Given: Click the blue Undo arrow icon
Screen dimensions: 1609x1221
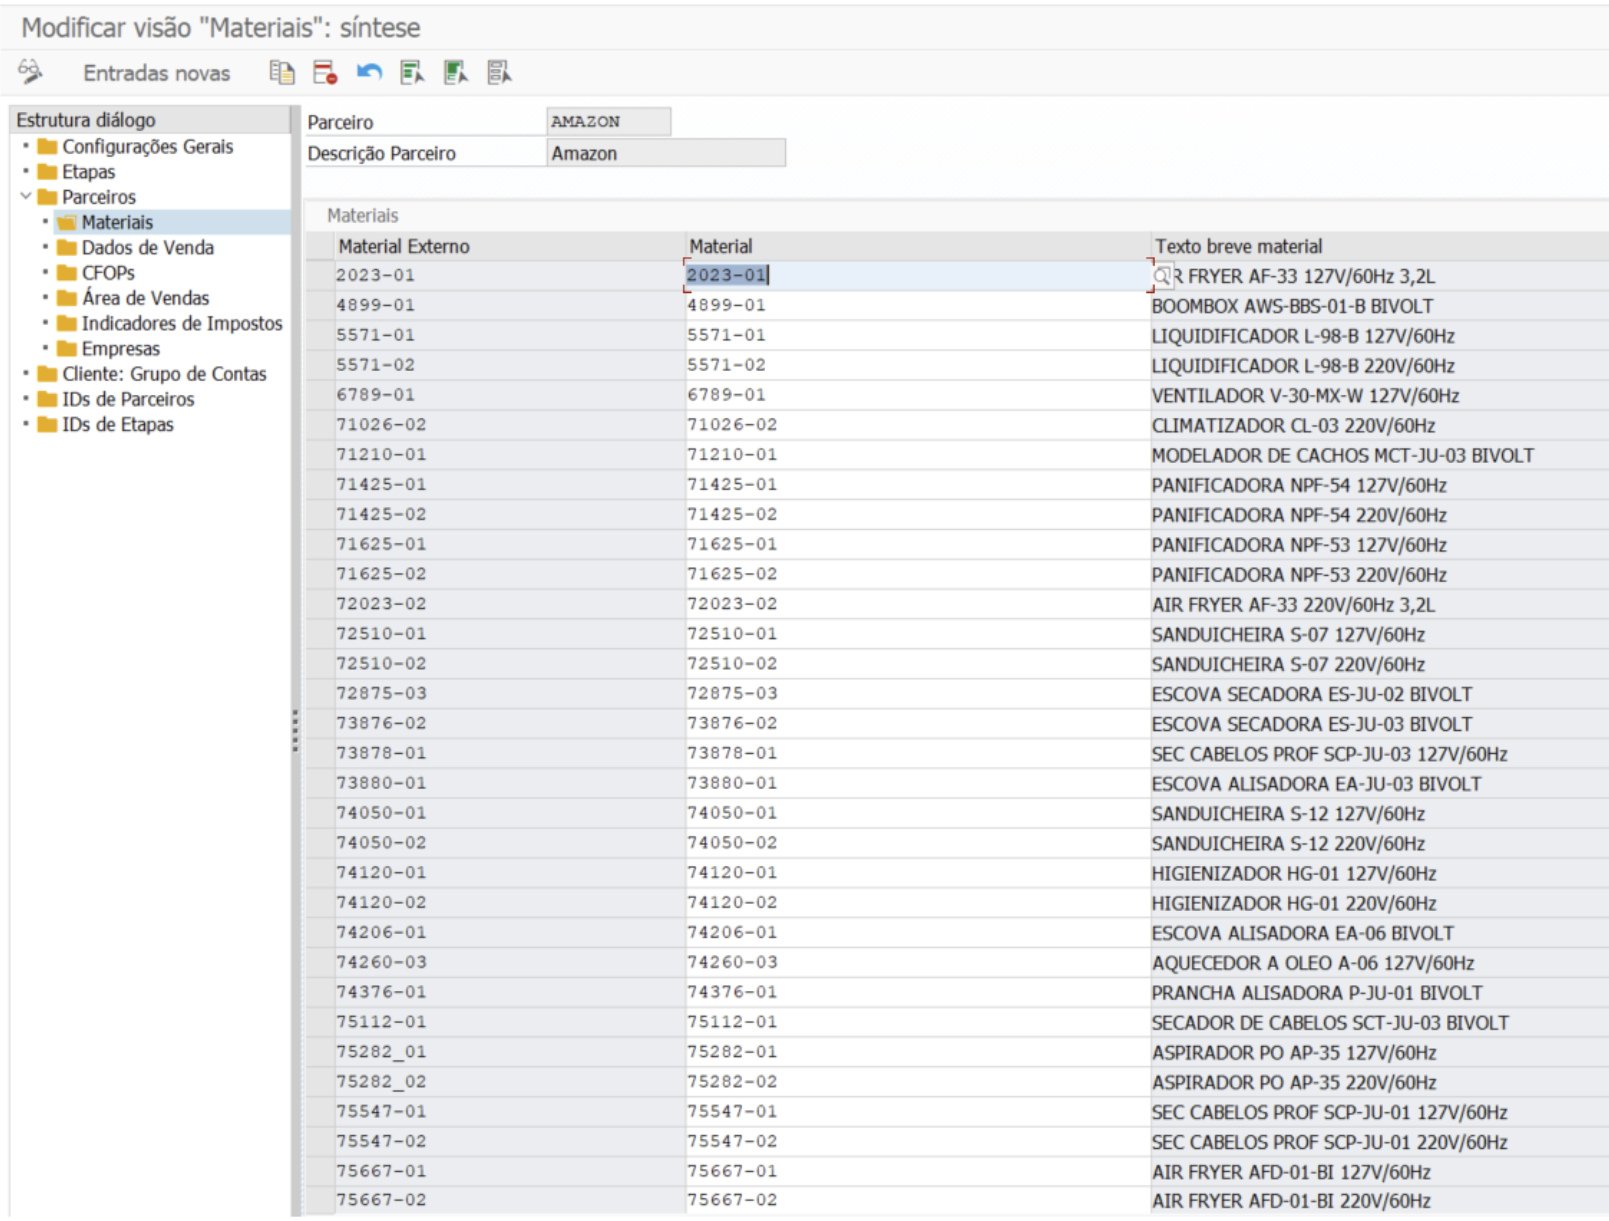Looking at the screenshot, I should tap(369, 72).
